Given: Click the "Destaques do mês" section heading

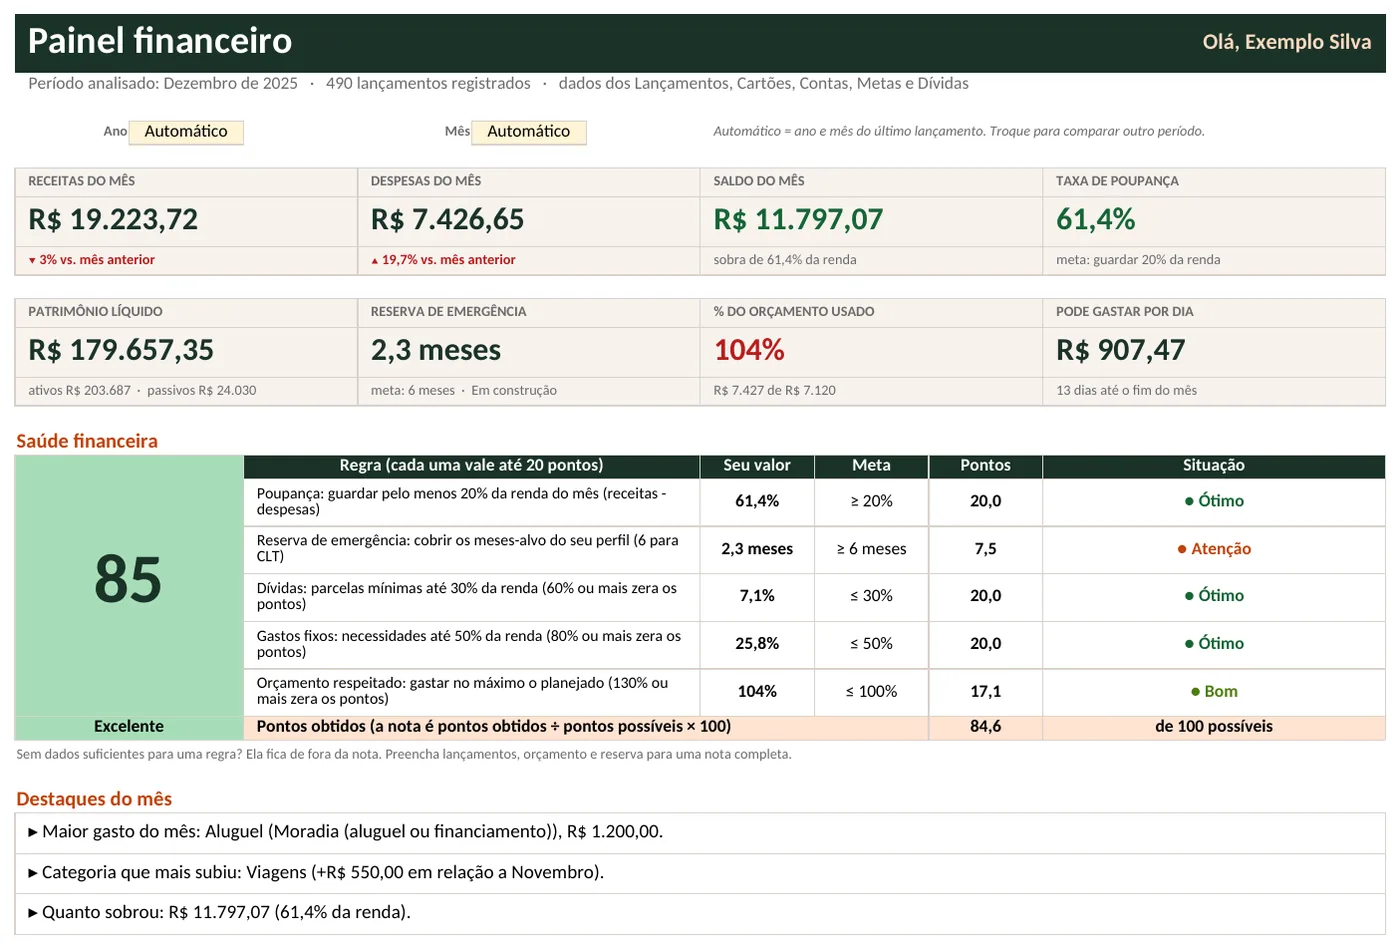Looking at the screenshot, I should pos(94,799).
